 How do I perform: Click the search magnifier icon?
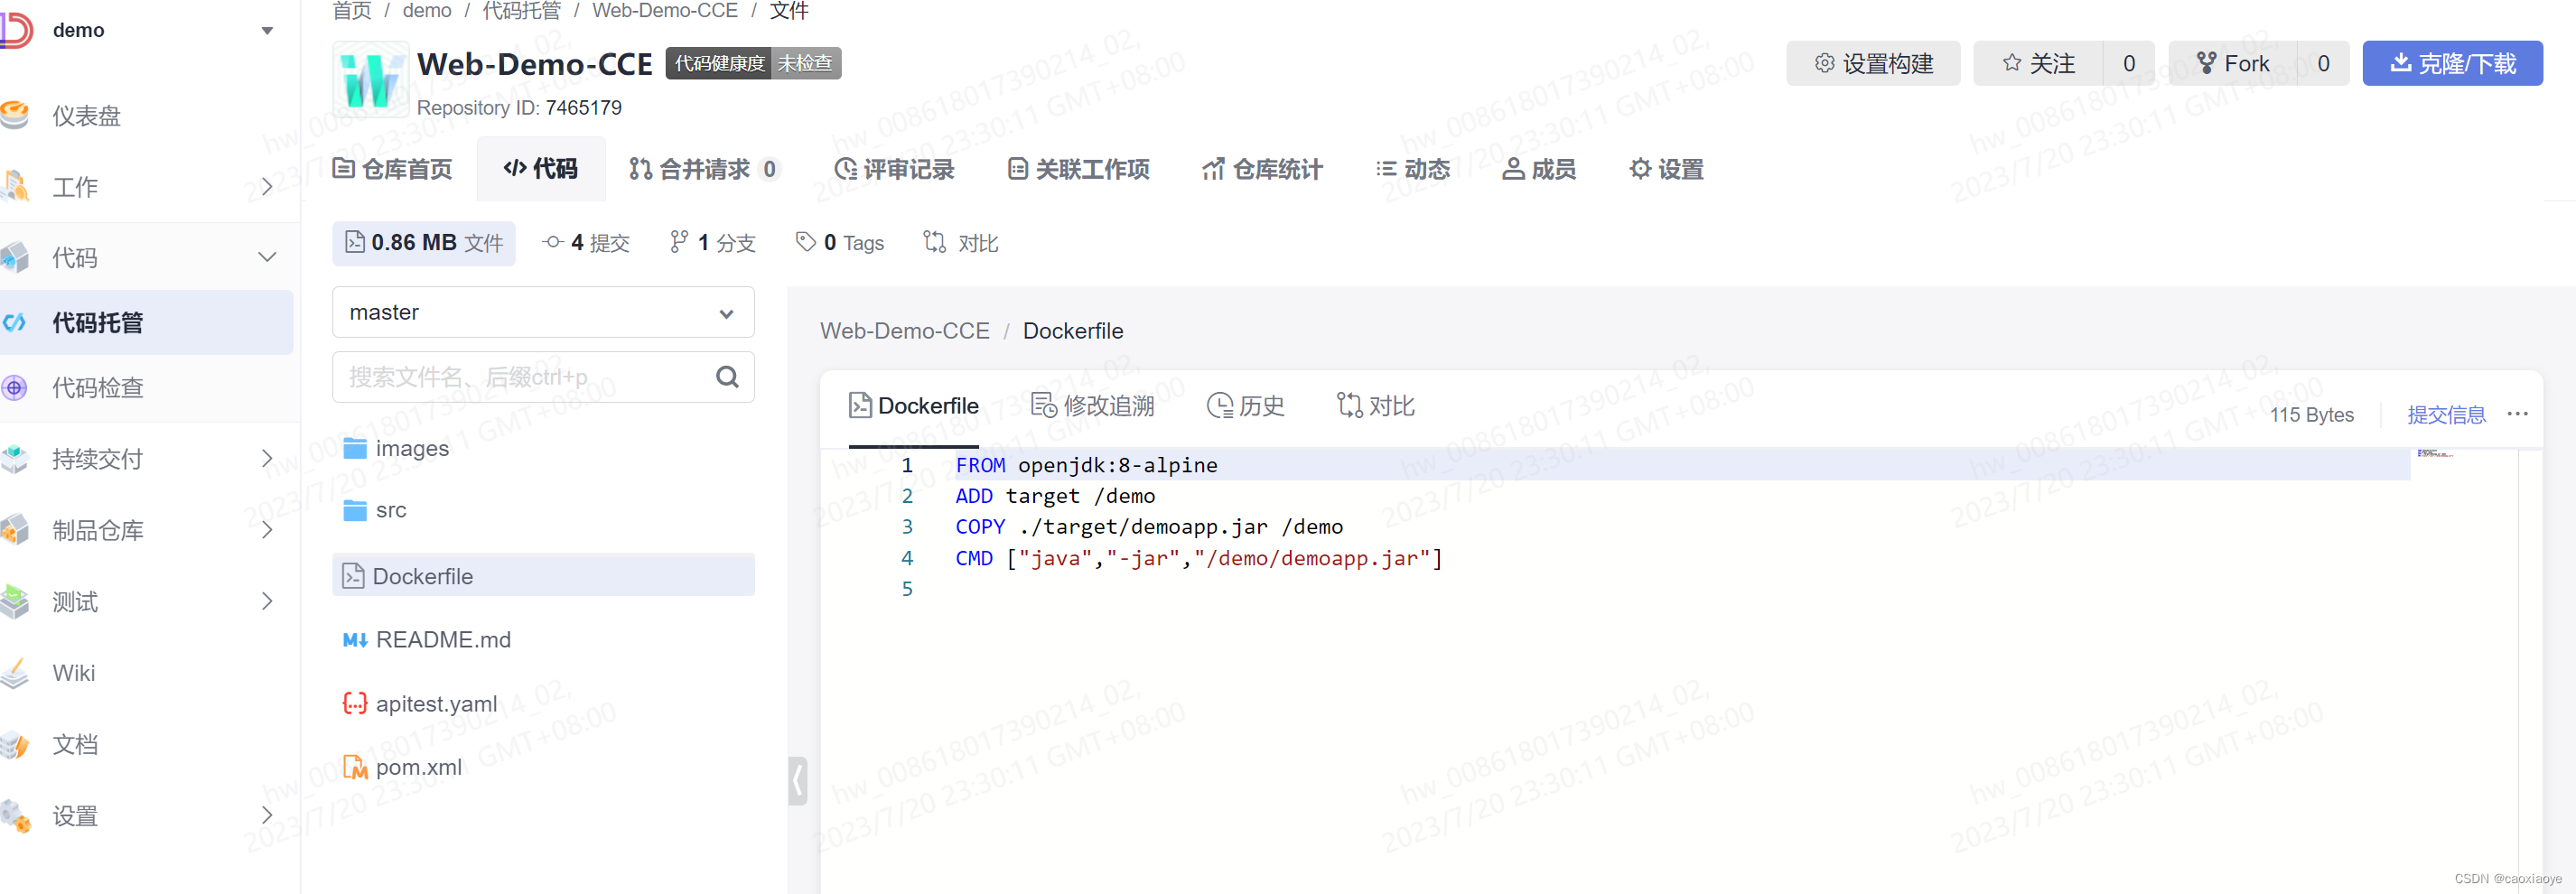tap(728, 377)
